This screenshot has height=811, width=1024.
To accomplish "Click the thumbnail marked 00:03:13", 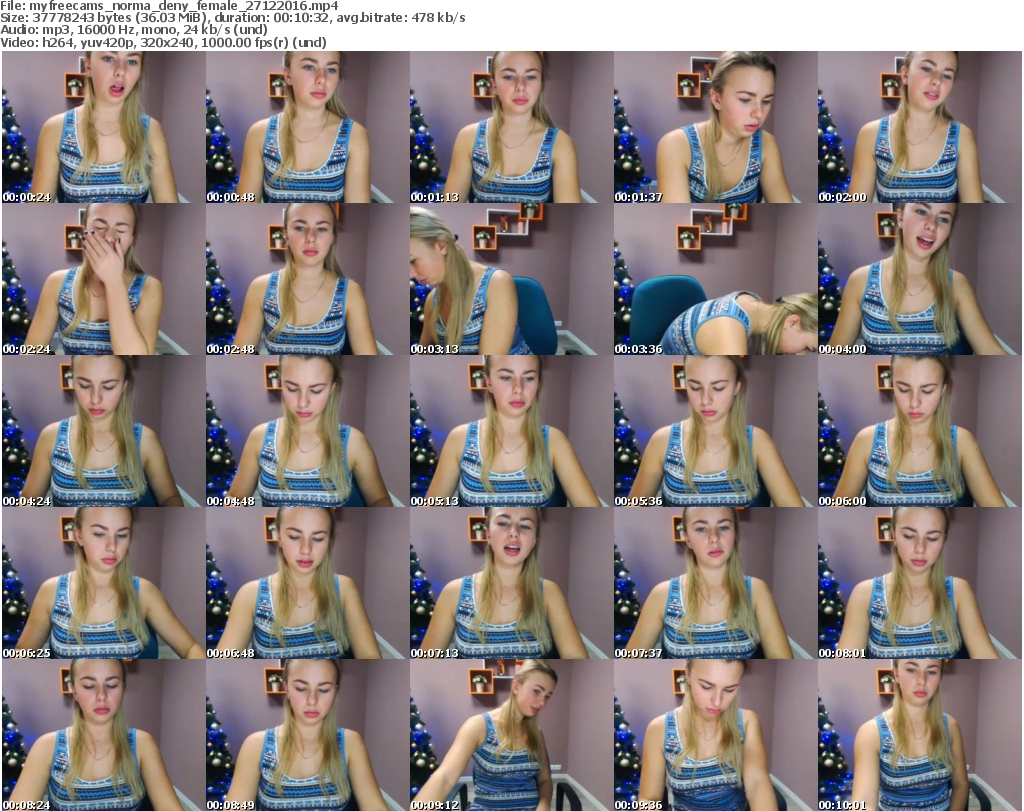I will coord(510,279).
